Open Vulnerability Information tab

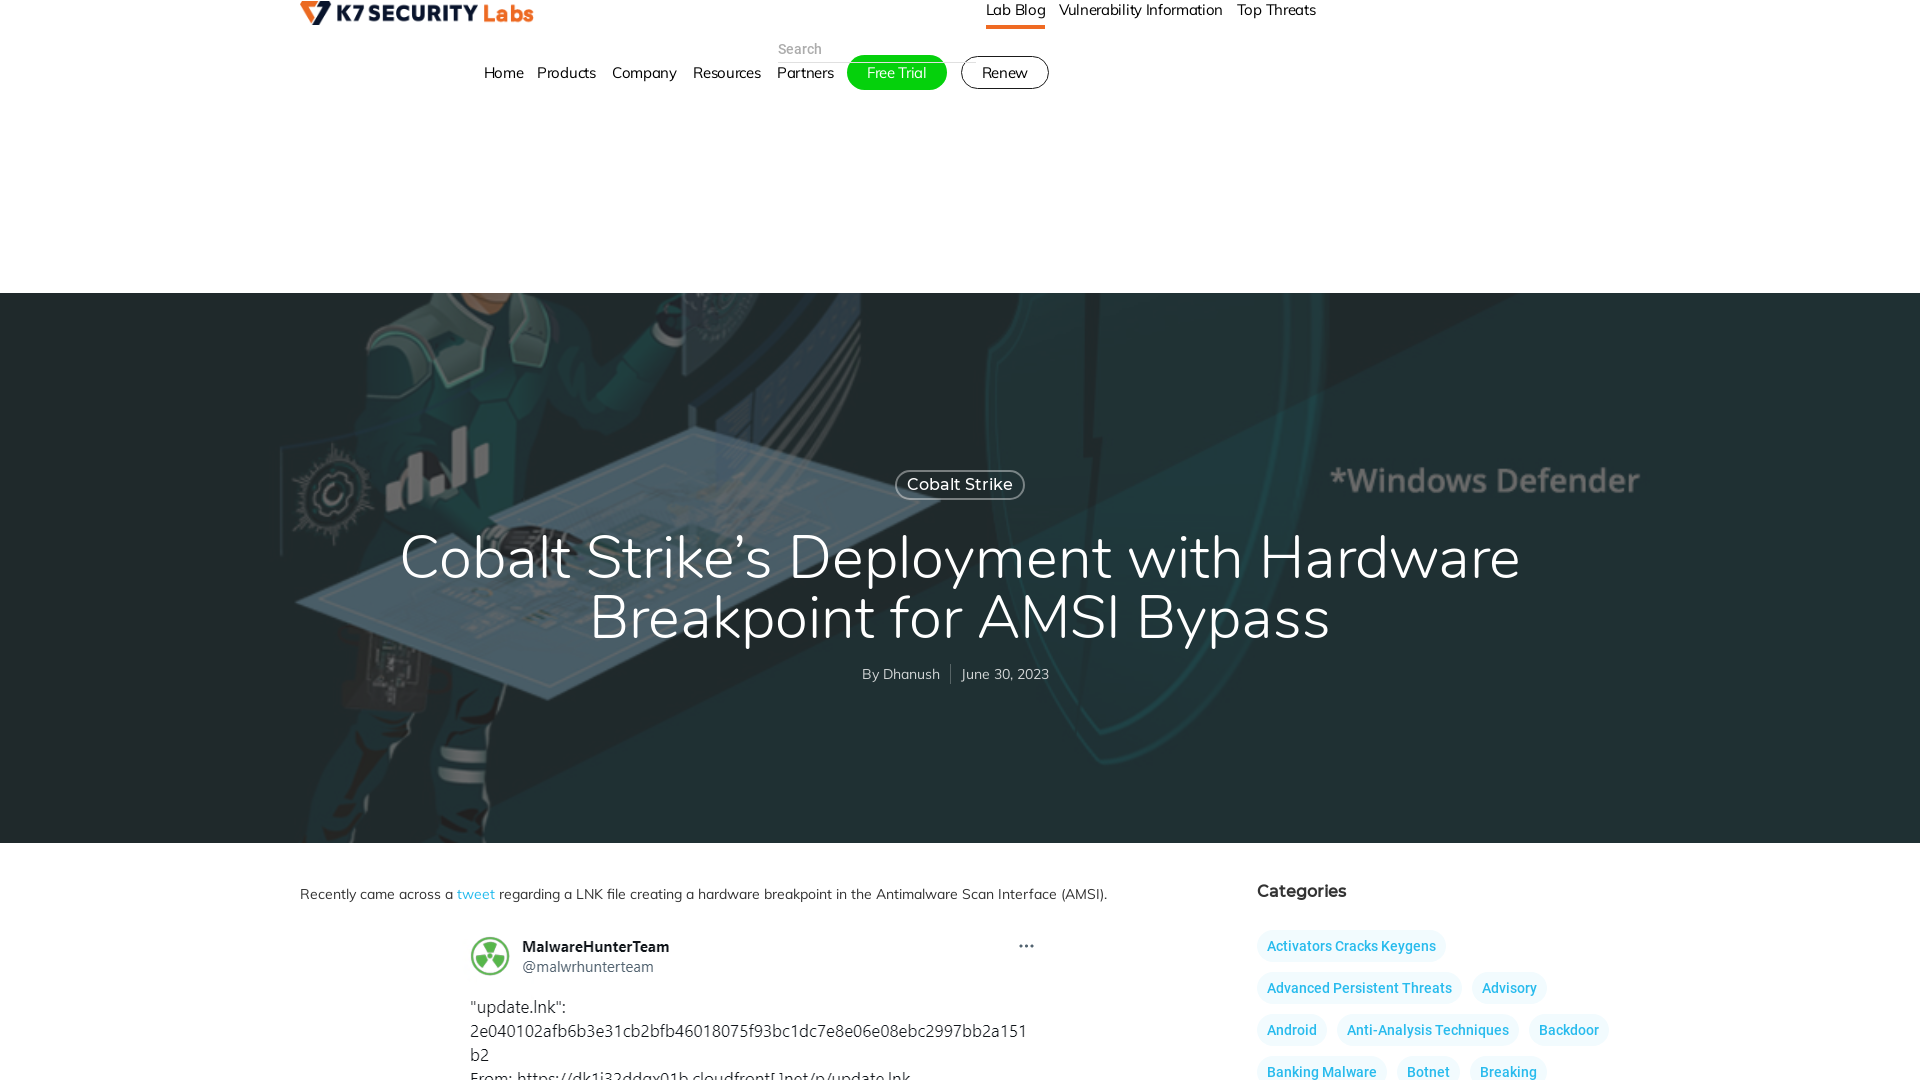coord(1140,10)
